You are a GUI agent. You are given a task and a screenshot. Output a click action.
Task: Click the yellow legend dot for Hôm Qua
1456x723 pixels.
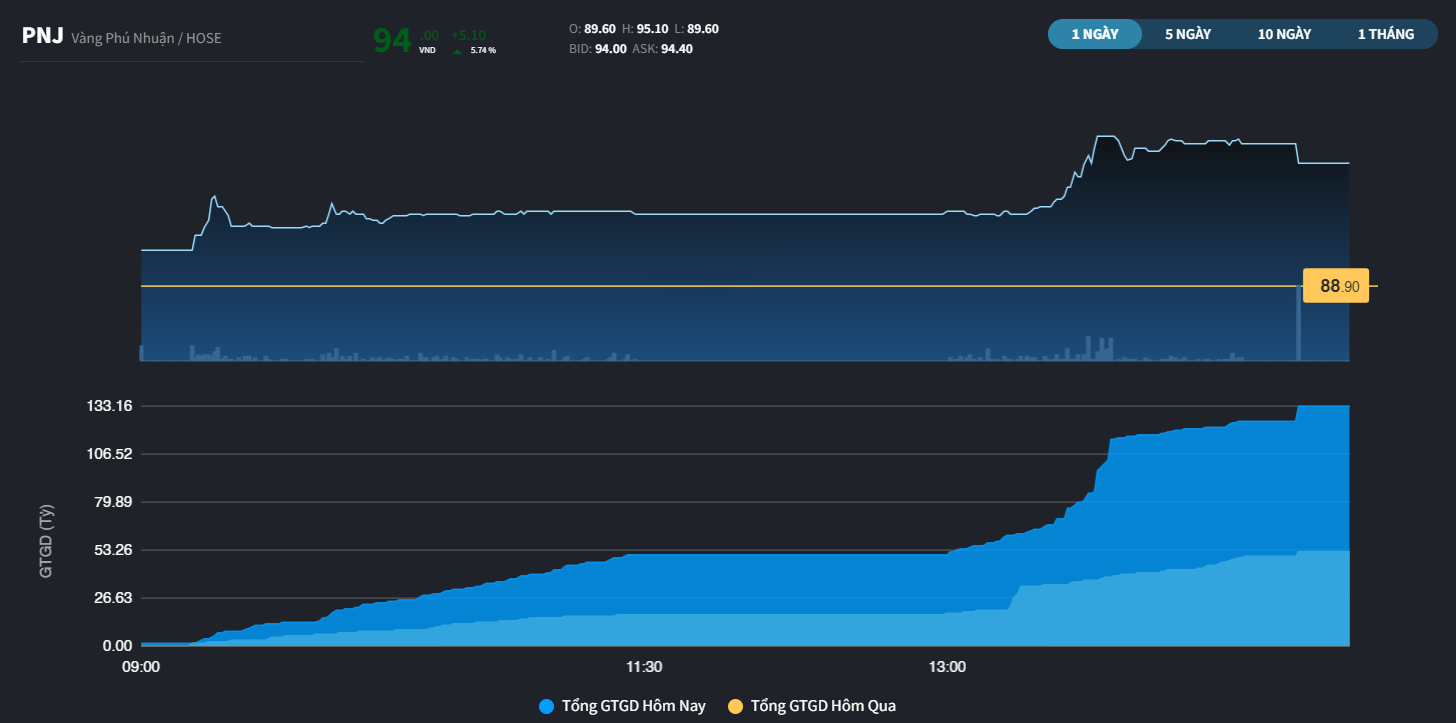735,706
